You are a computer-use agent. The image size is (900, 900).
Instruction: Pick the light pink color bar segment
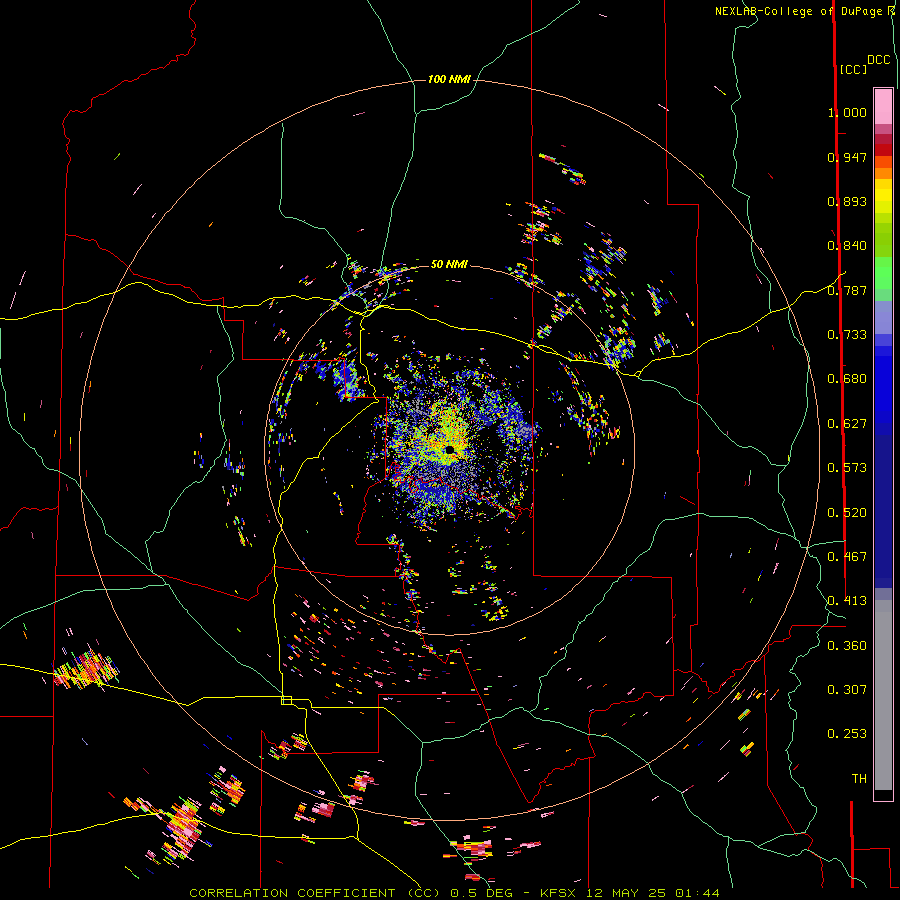coord(883,107)
